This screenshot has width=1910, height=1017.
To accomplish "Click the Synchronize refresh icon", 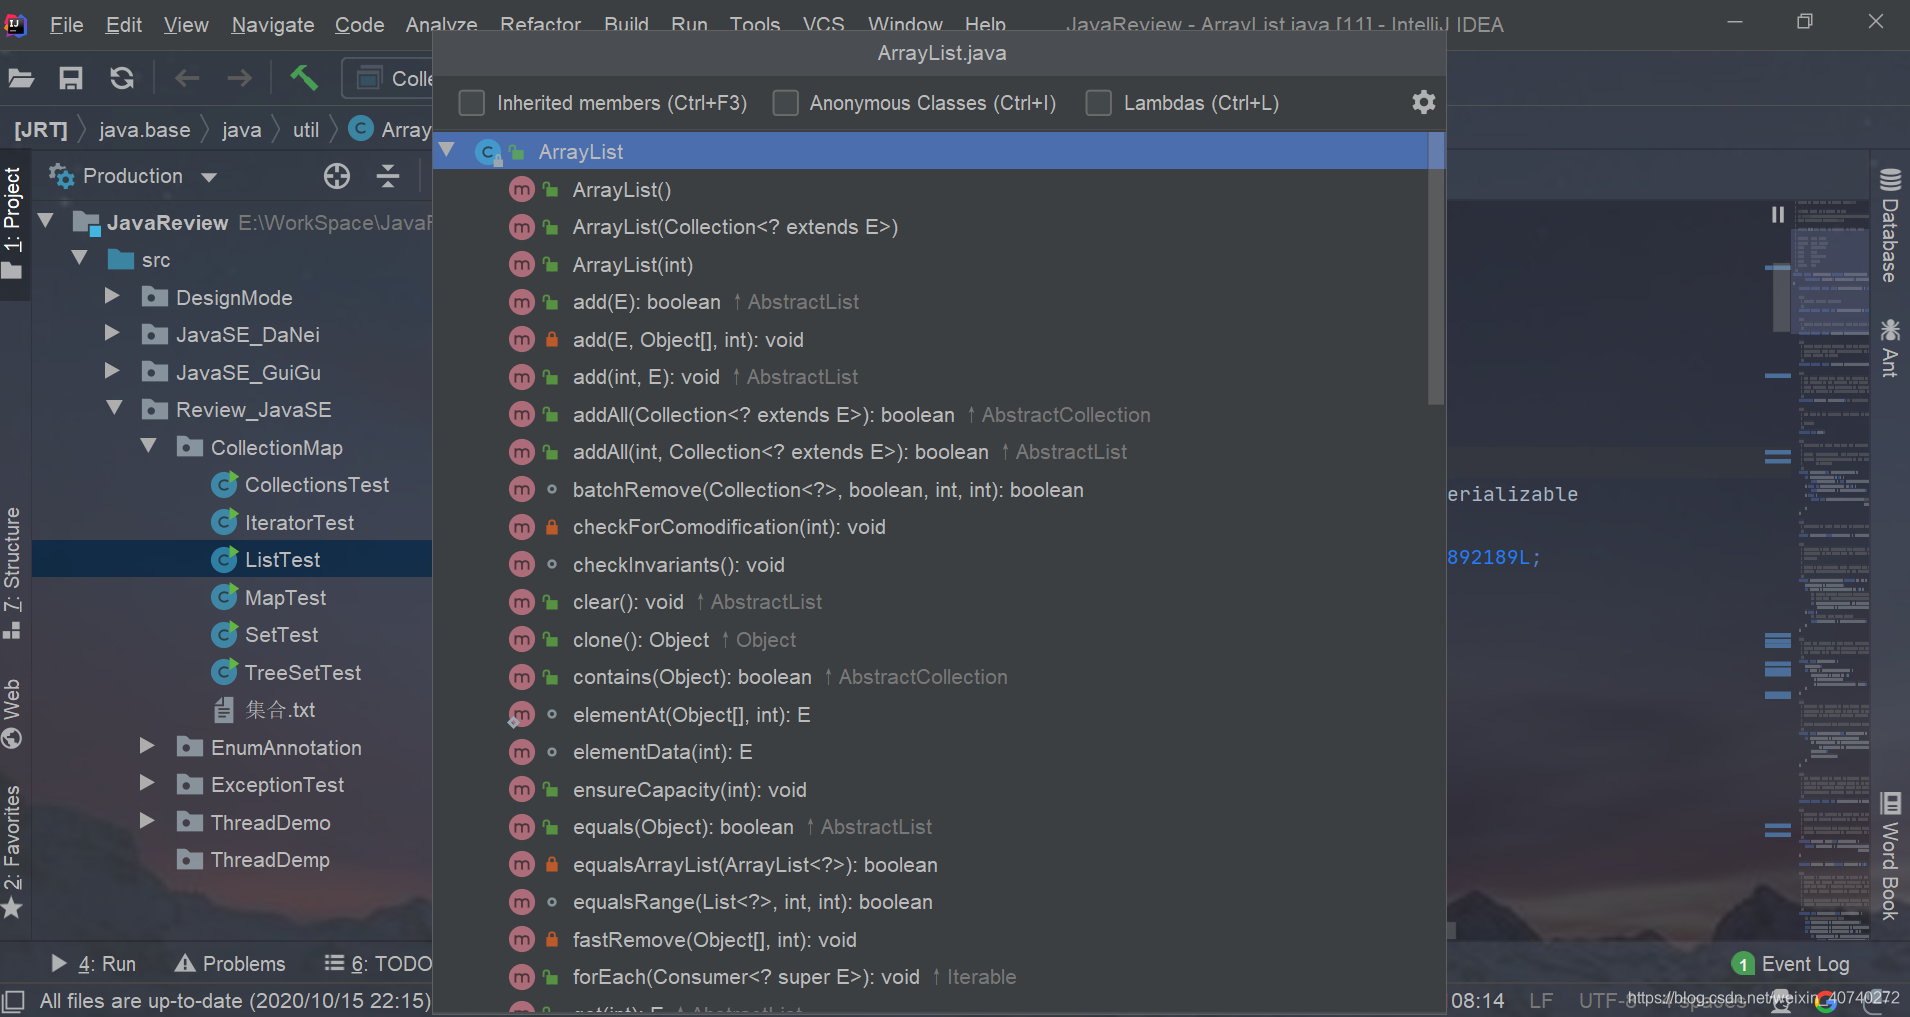I will tap(122, 78).
